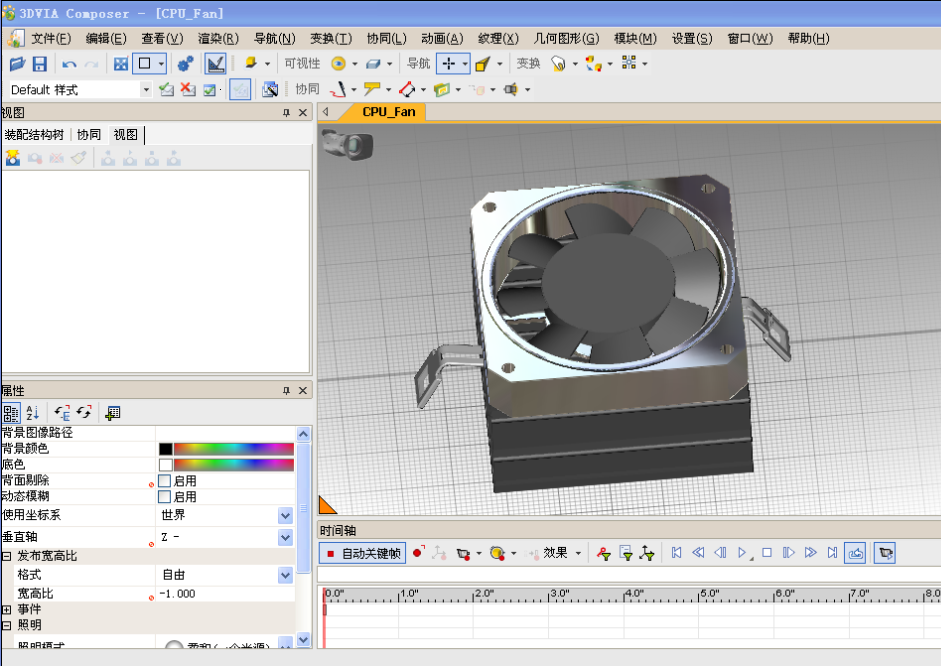Click the create view icon in the 视图 panel

point(13,158)
